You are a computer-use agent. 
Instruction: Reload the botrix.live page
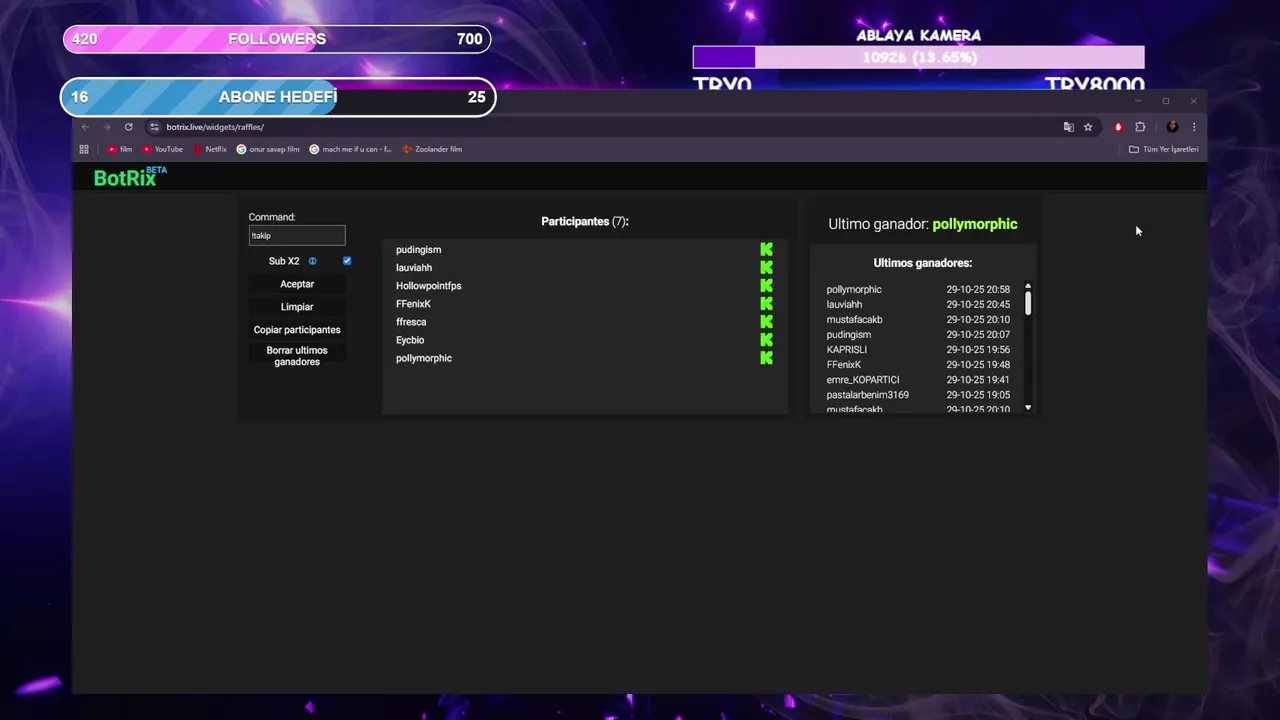point(128,127)
